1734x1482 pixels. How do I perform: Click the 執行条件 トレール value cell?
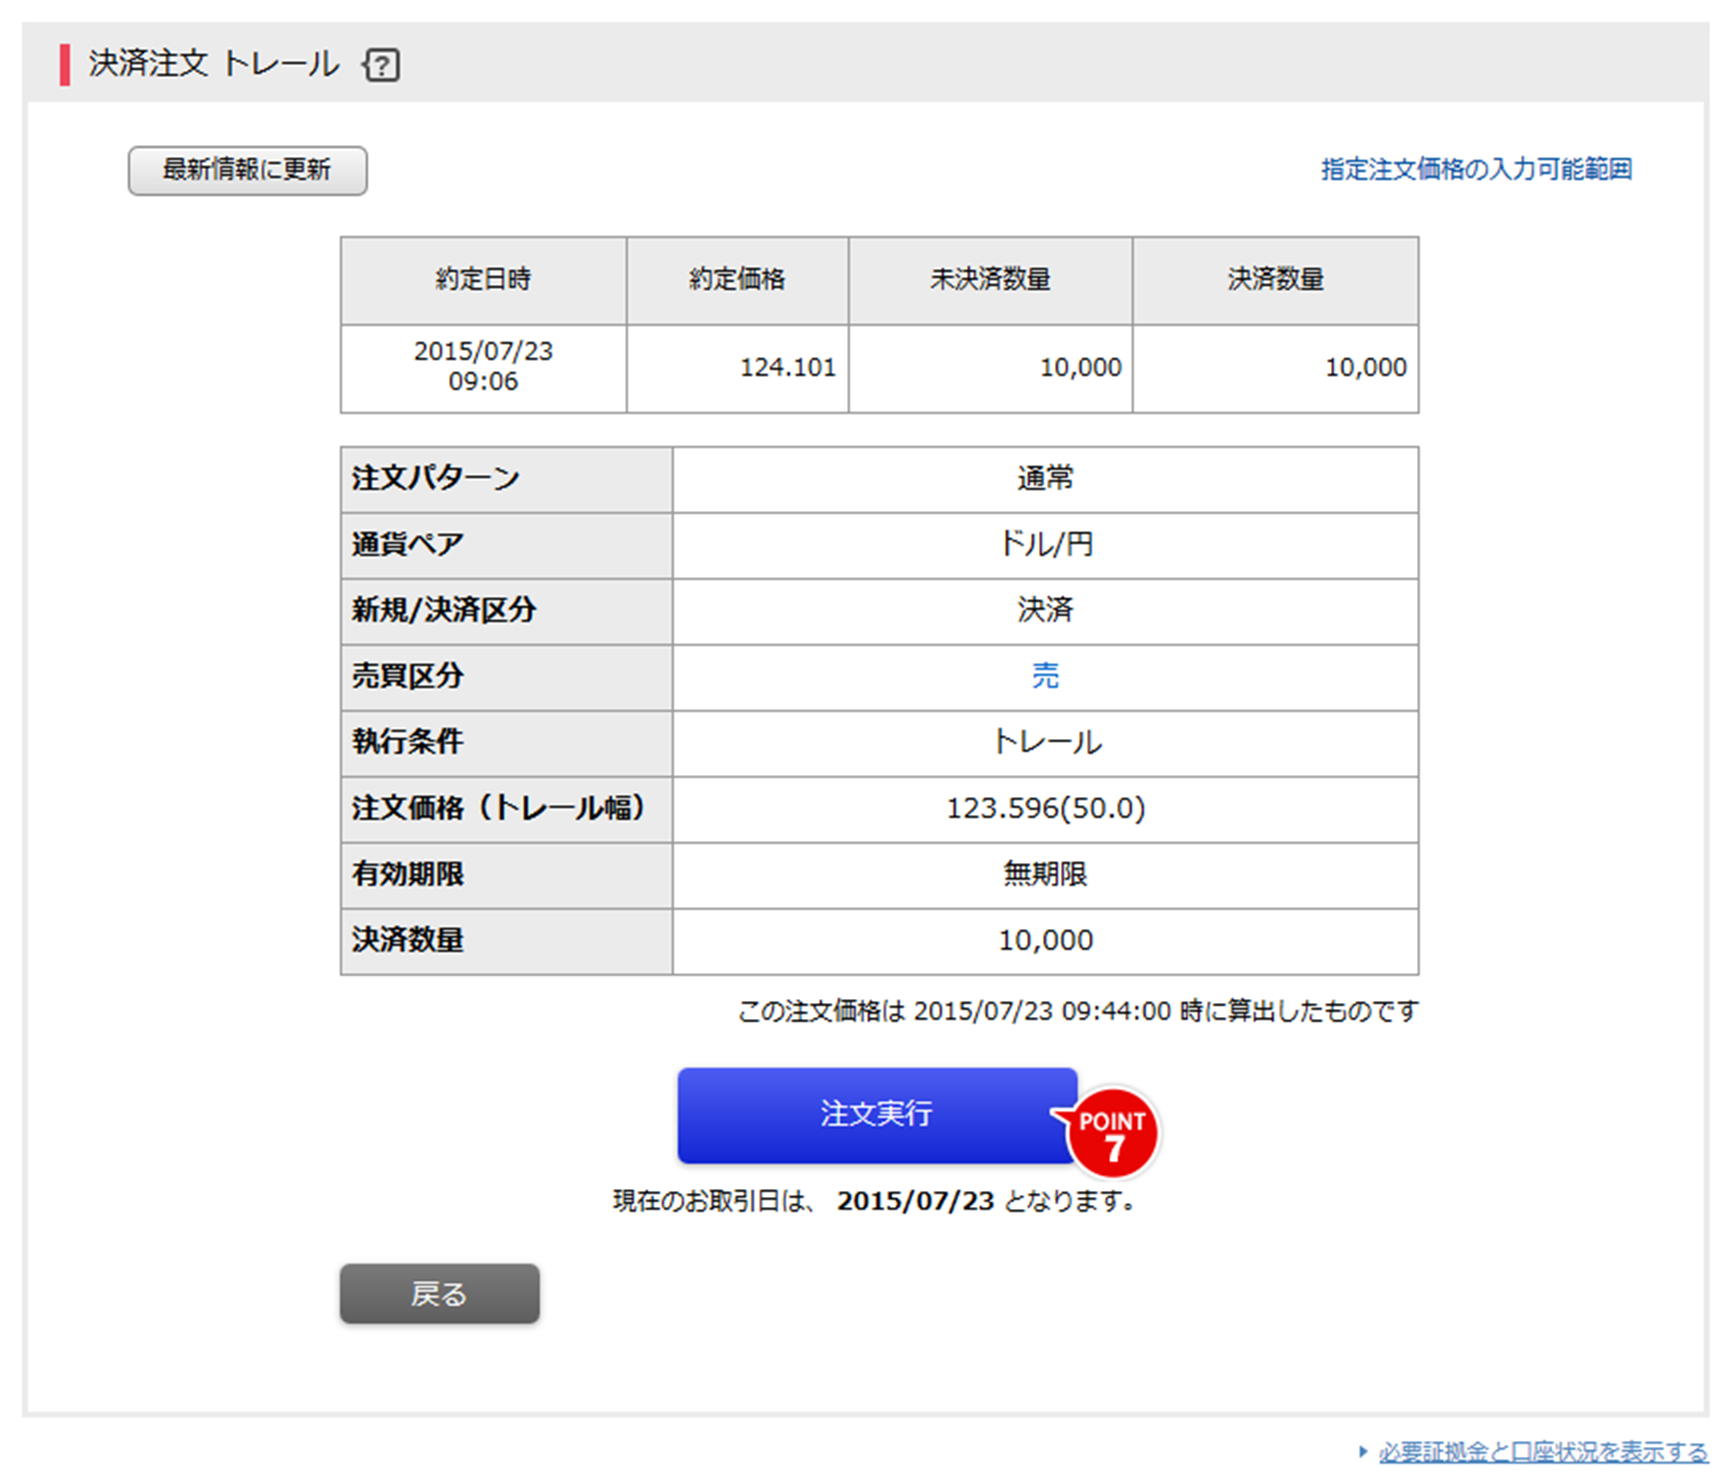pyautogui.click(x=1045, y=742)
